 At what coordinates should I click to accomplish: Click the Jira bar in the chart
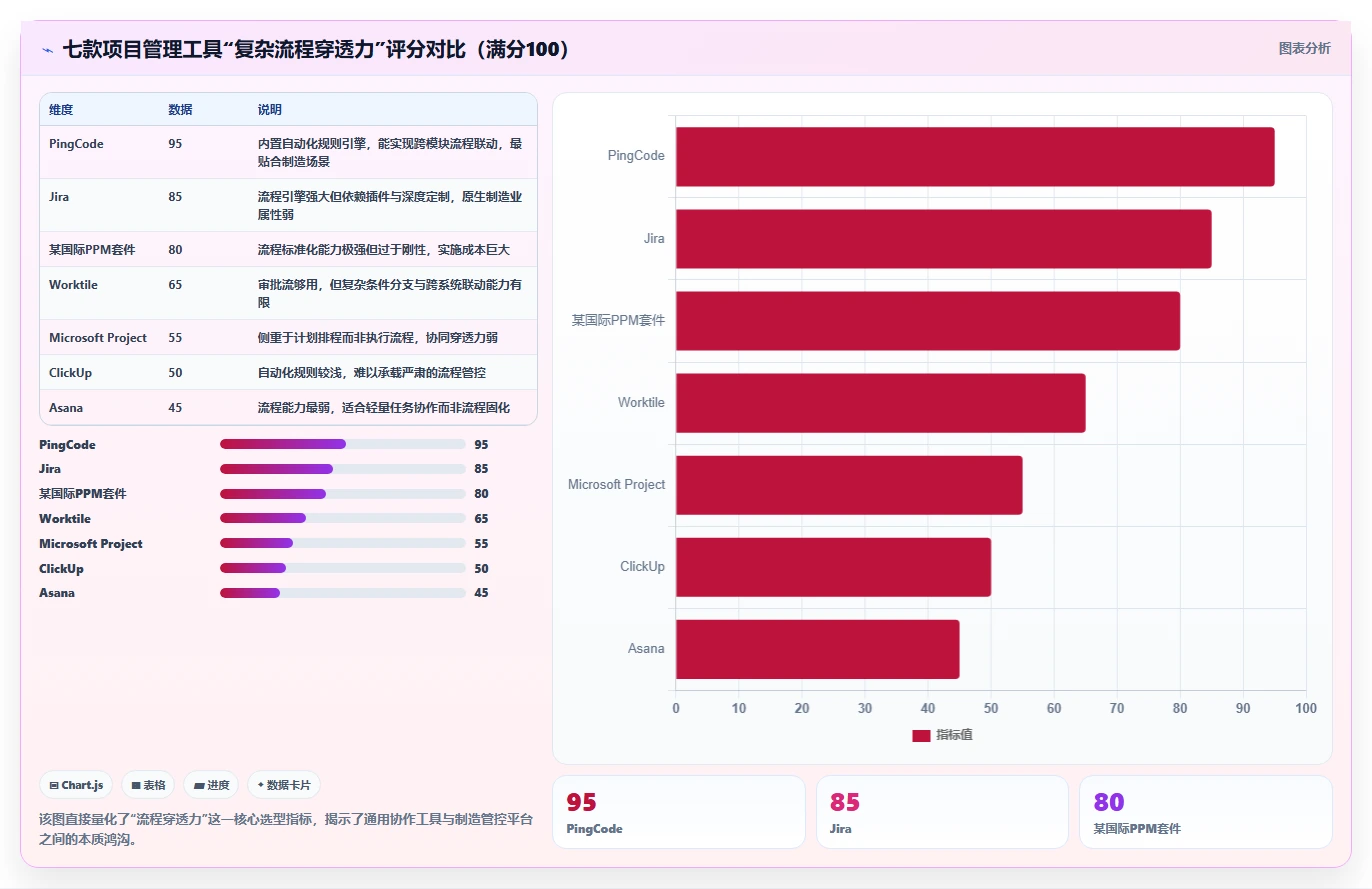click(x=944, y=238)
